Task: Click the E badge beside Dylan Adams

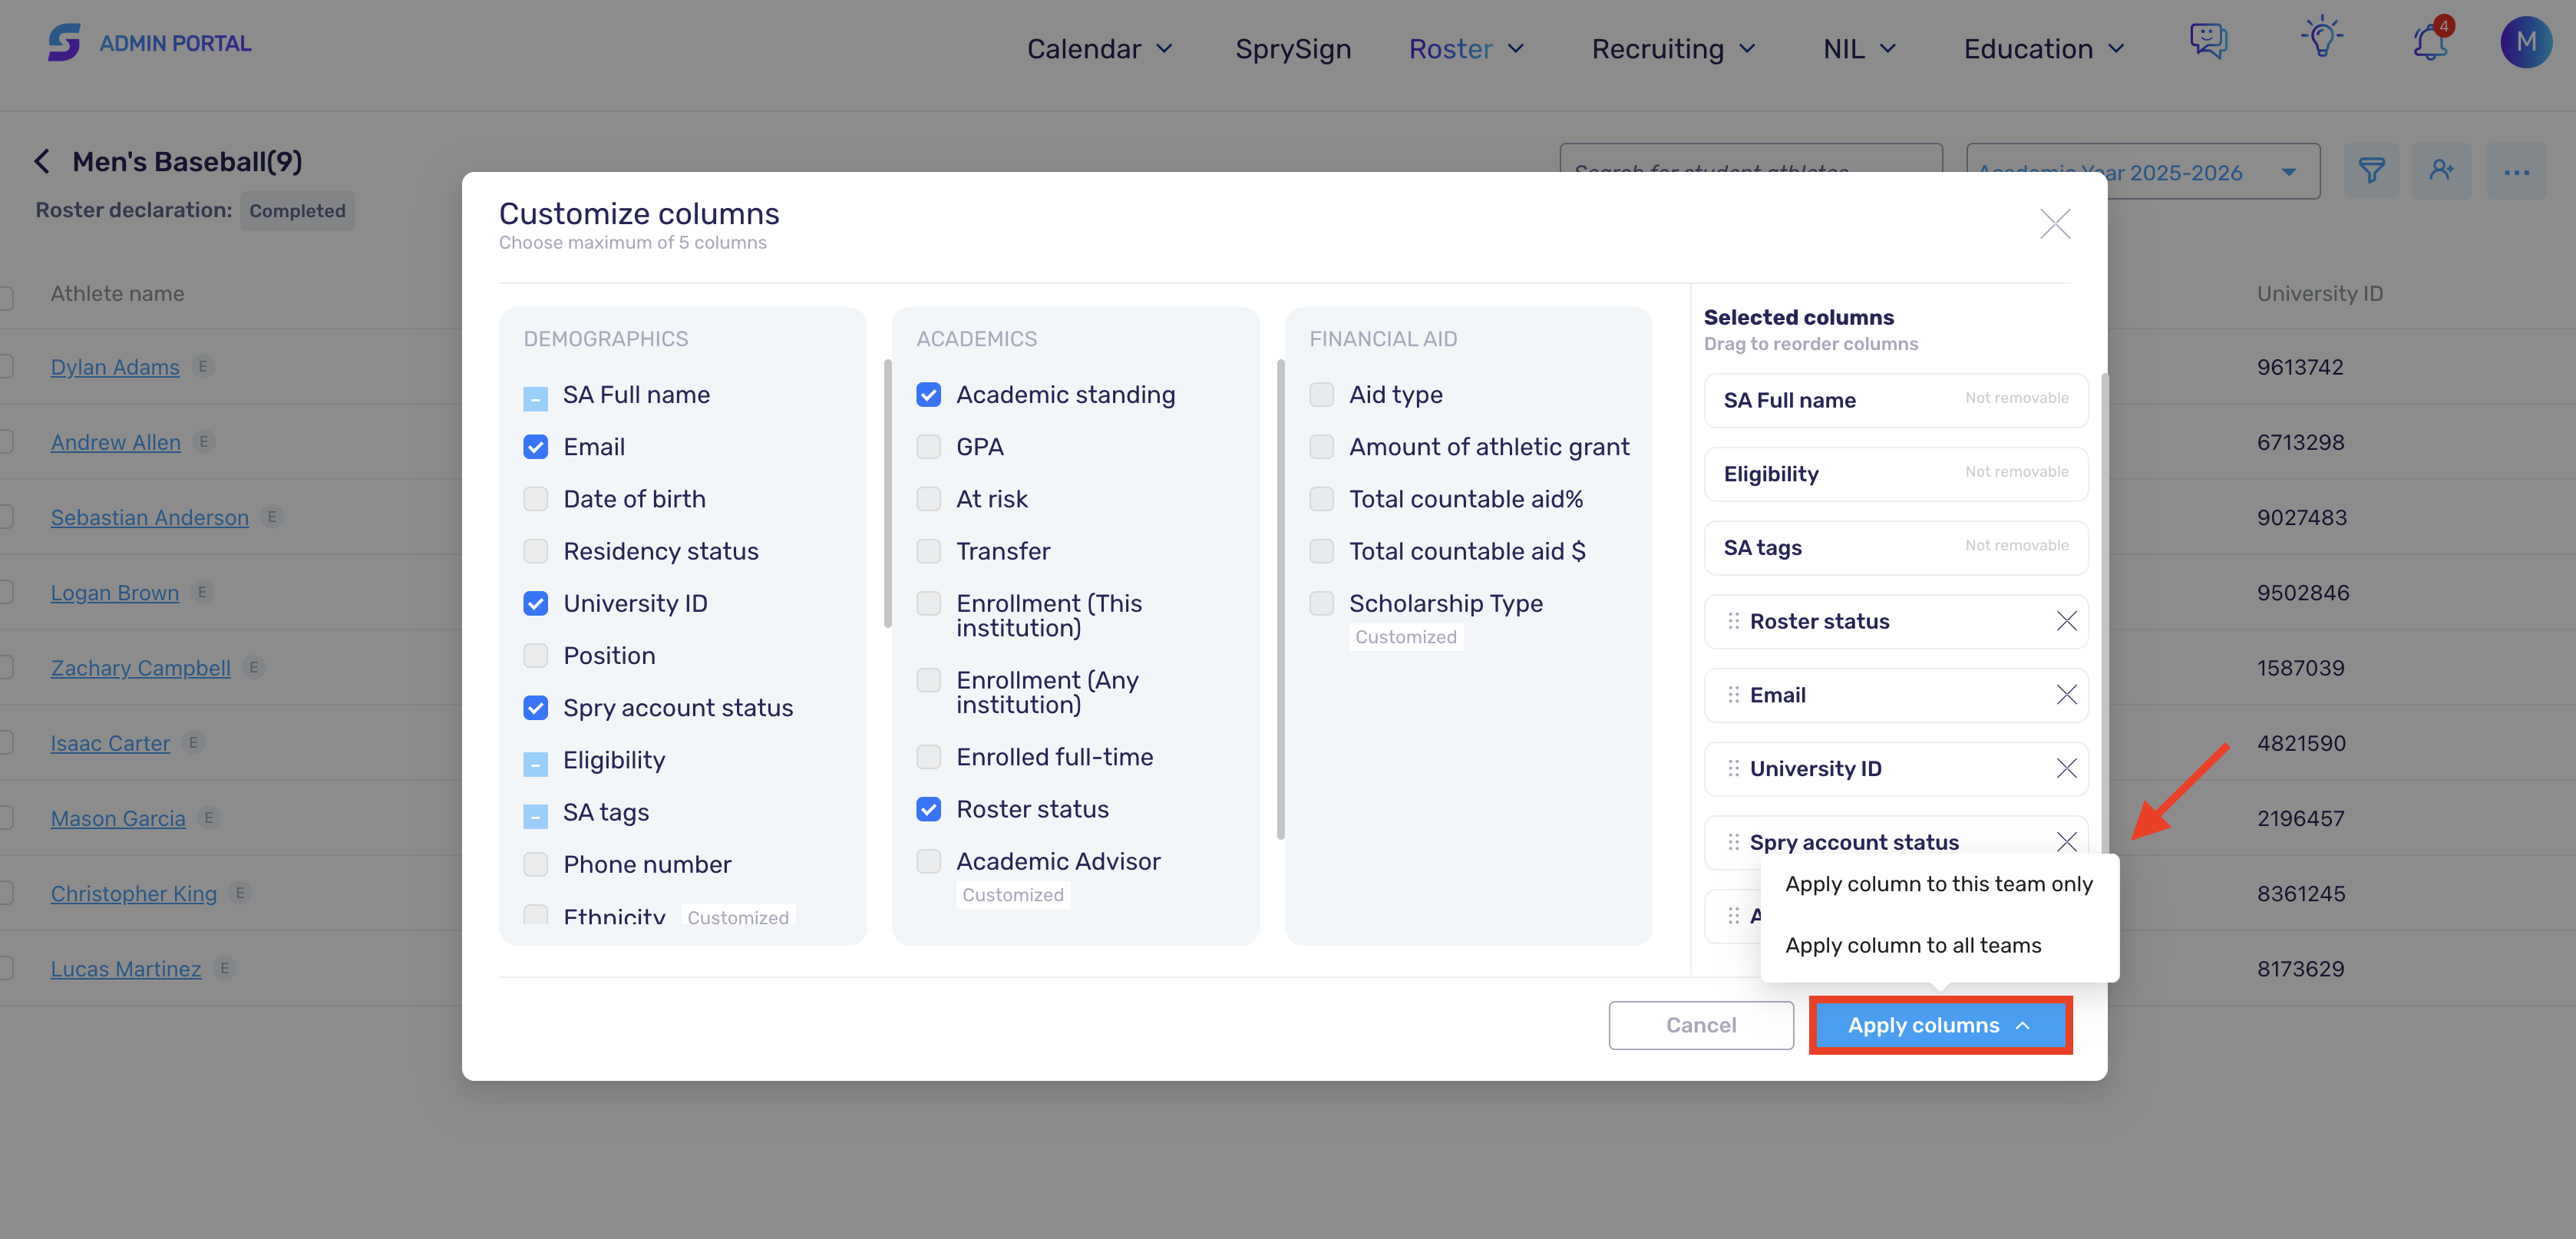Action: (x=203, y=366)
